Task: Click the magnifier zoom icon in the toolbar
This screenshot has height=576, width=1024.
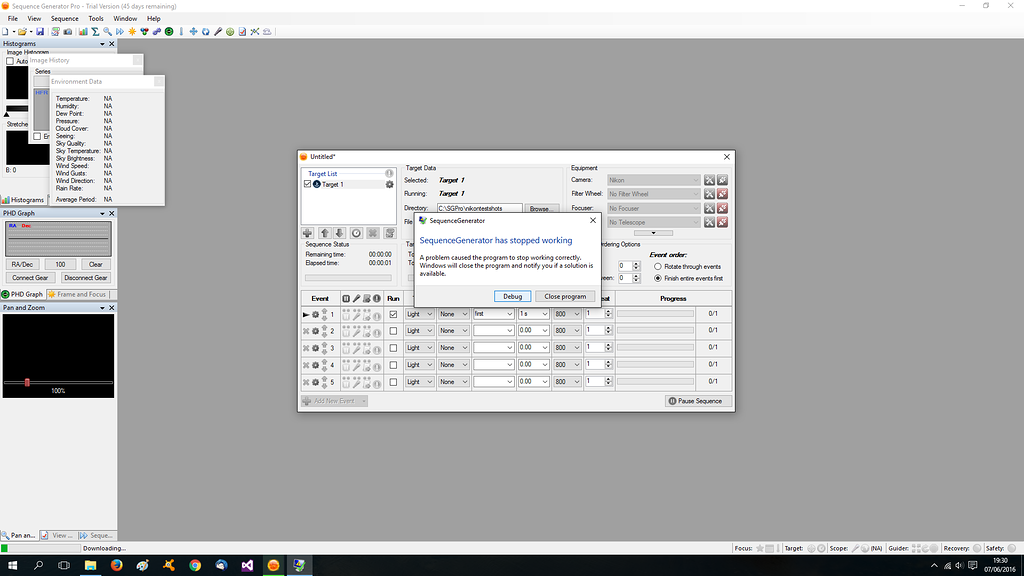Action: coord(107,31)
